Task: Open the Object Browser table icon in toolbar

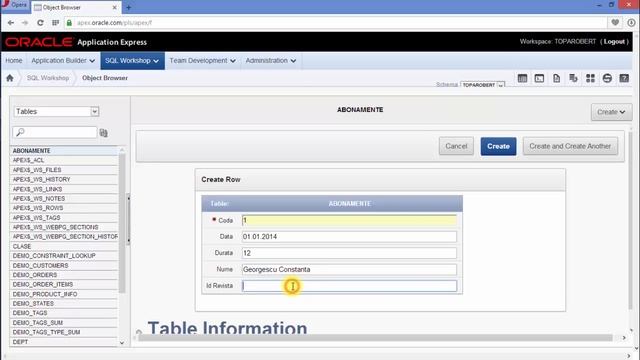Action: click(x=522, y=78)
